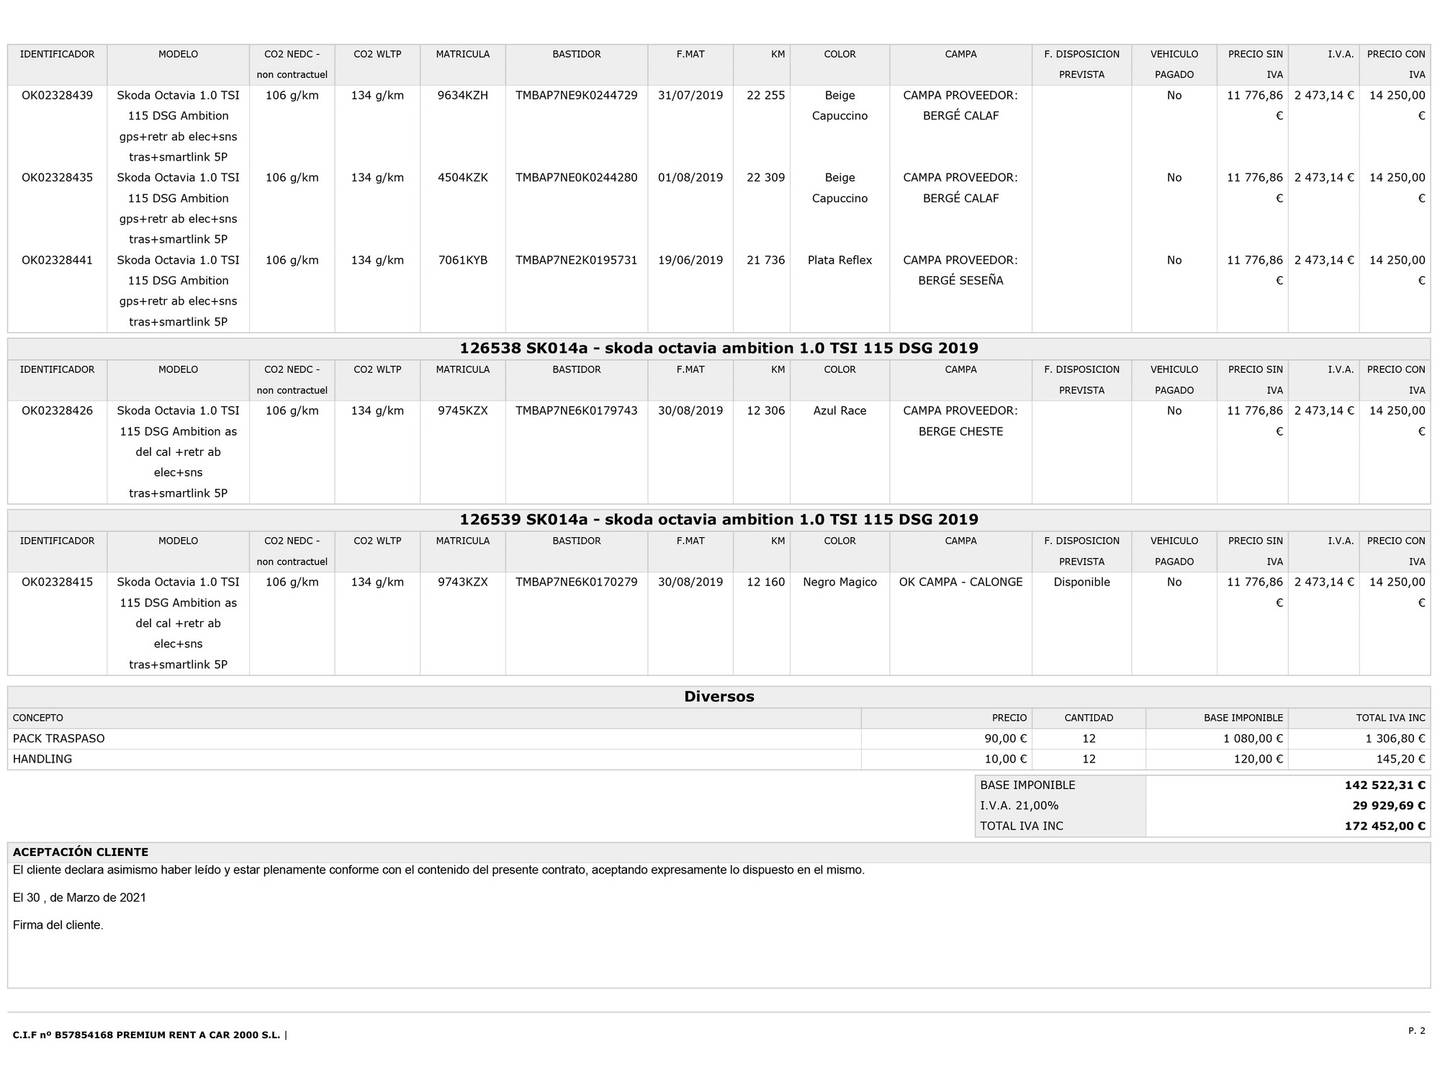Select bastidor TMBAP7NE0K0244280
This screenshot has width=1440, height=1080.
576,178
